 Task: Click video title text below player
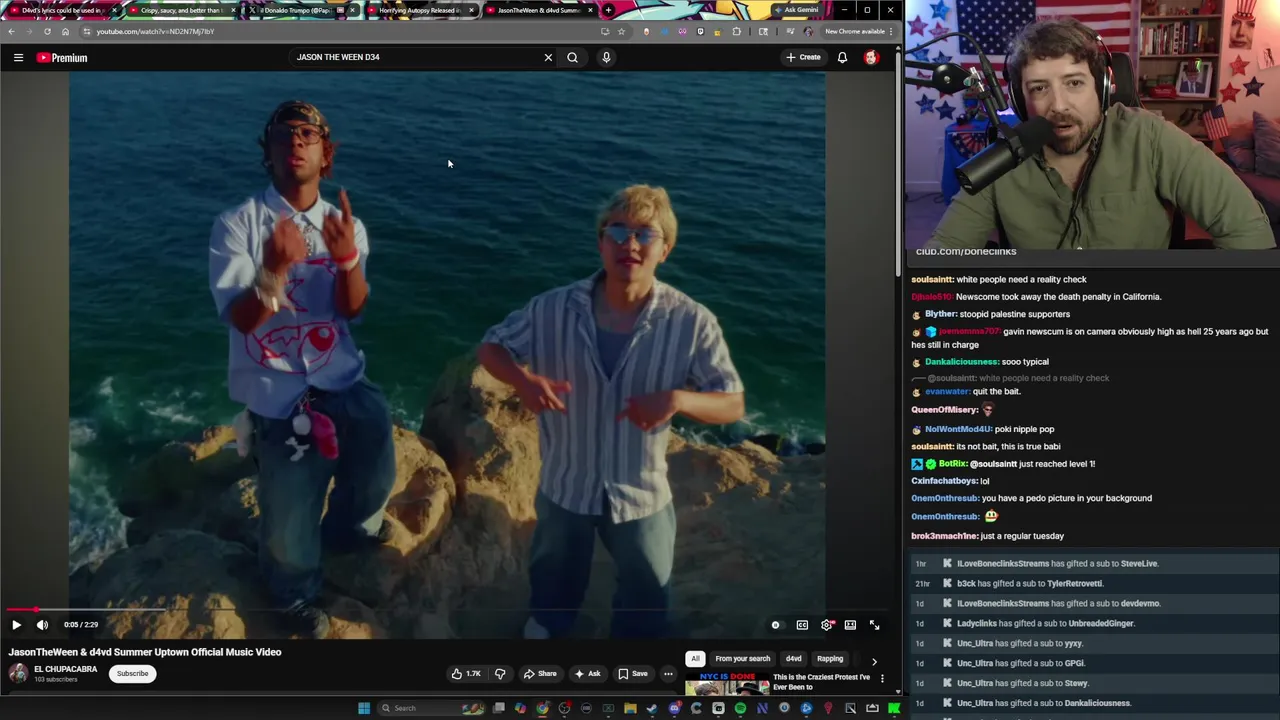click(145, 652)
